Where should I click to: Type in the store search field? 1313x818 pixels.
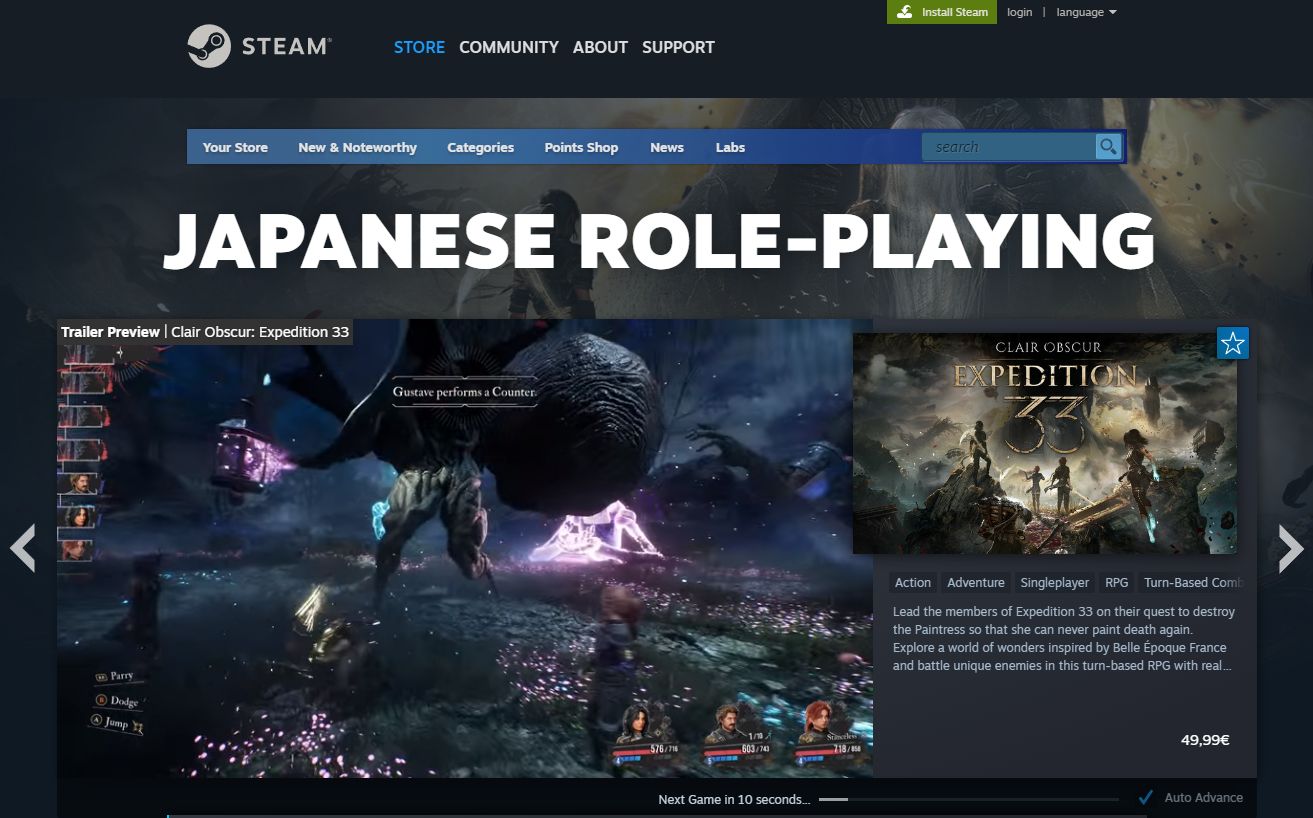click(1008, 147)
